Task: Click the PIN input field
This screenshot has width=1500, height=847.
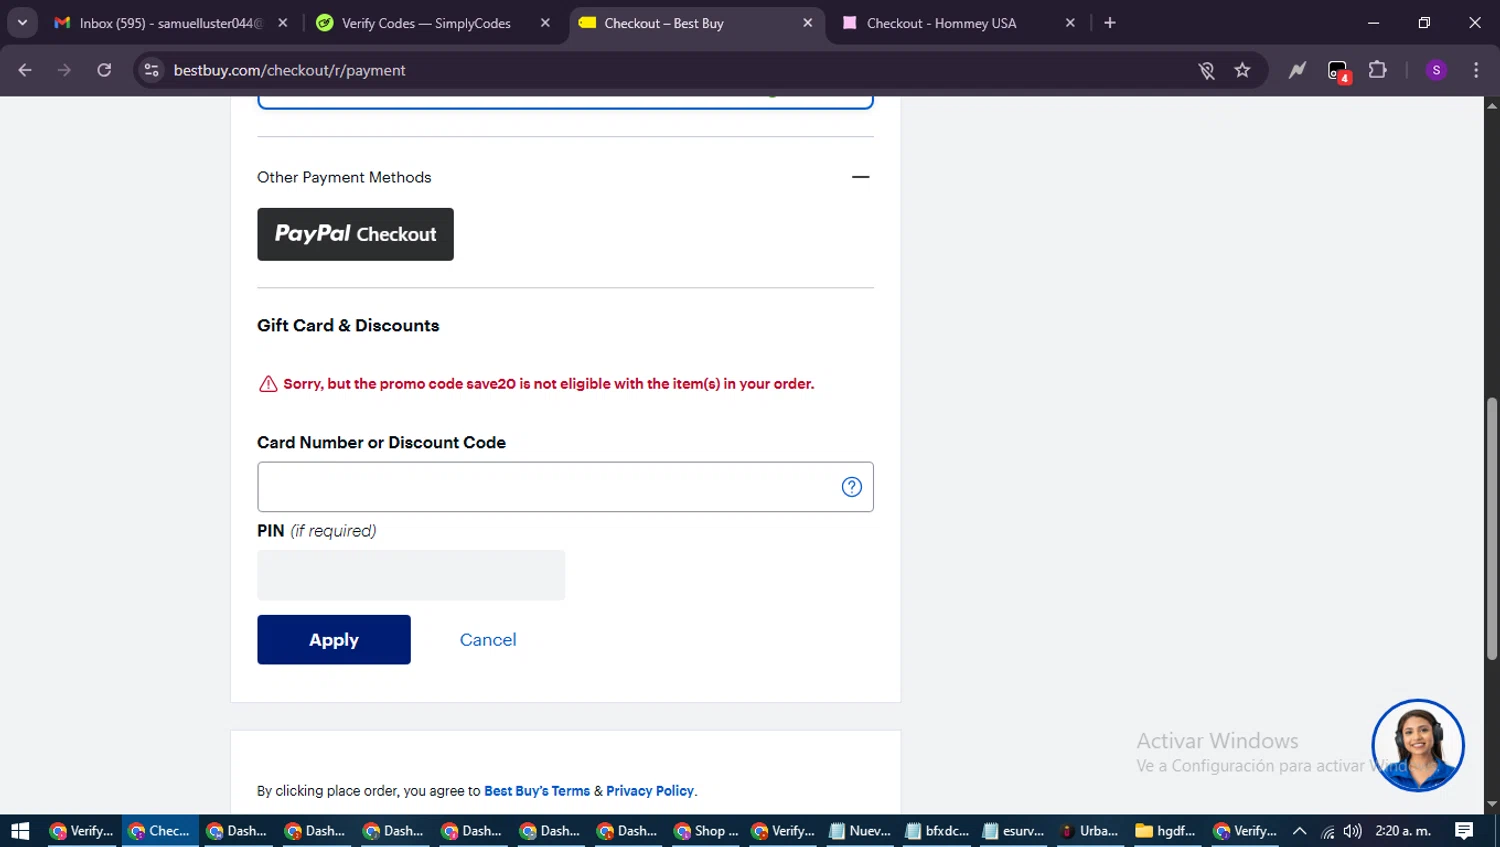Action: pos(411,575)
